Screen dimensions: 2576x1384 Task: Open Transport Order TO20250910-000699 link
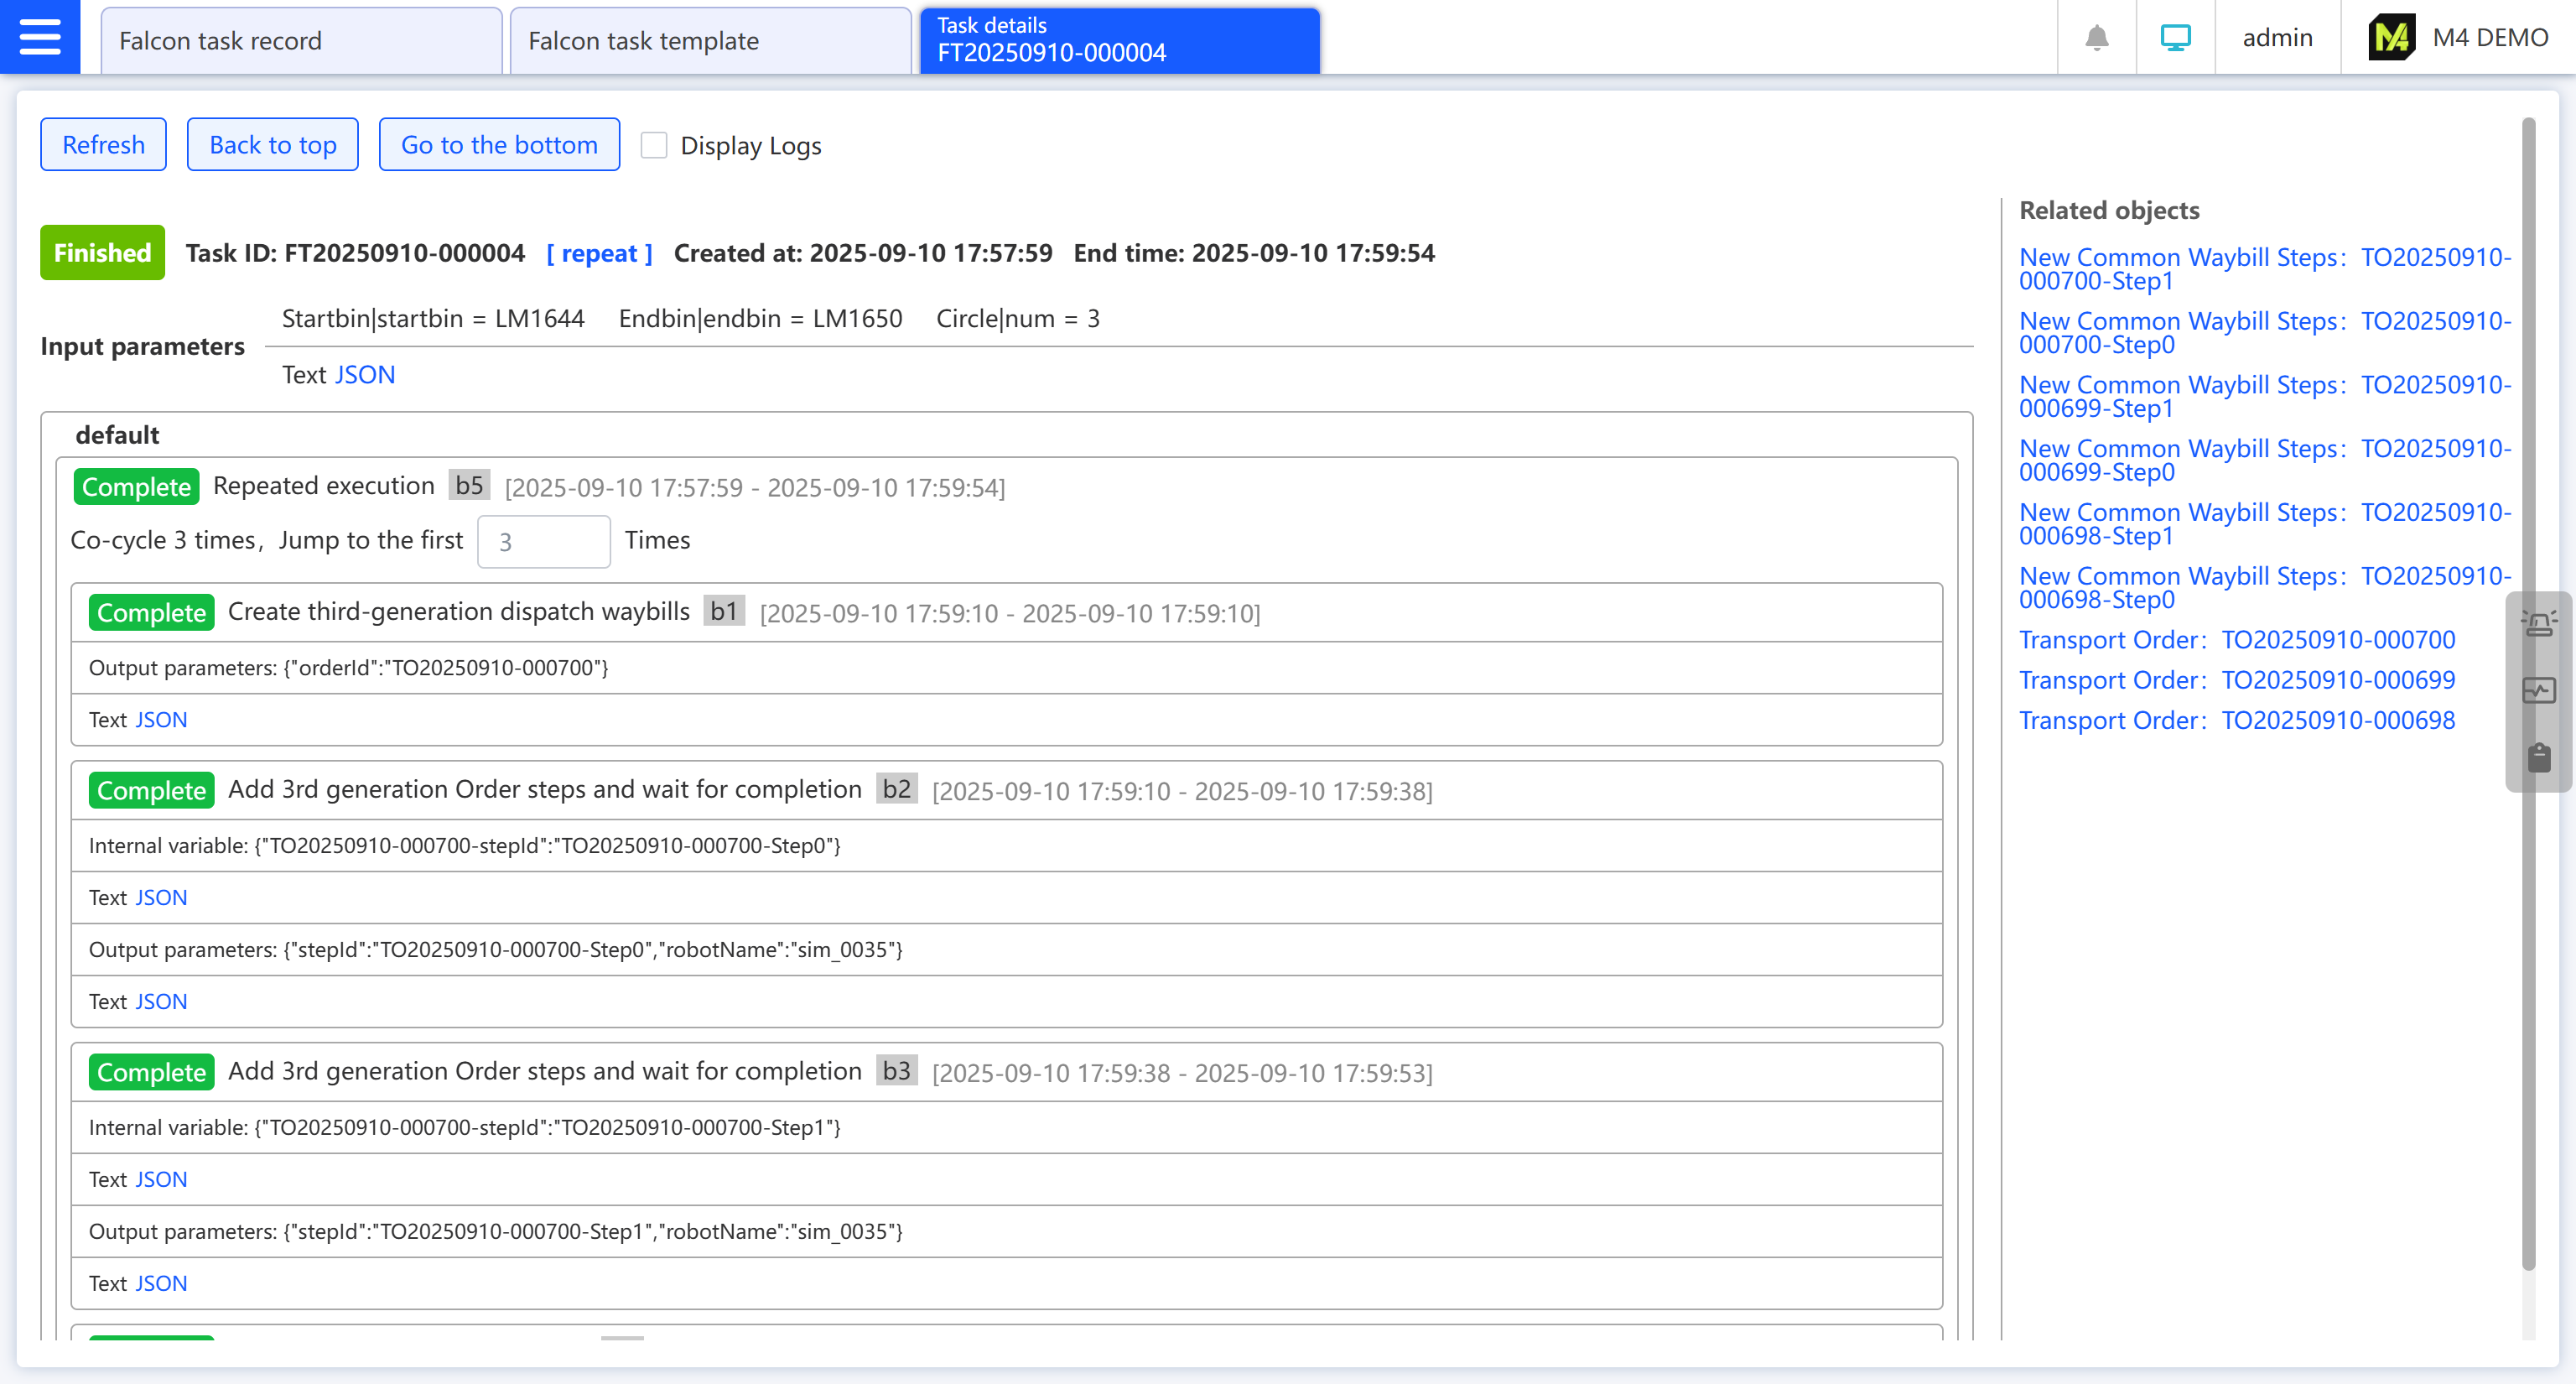pos(2237,680)
